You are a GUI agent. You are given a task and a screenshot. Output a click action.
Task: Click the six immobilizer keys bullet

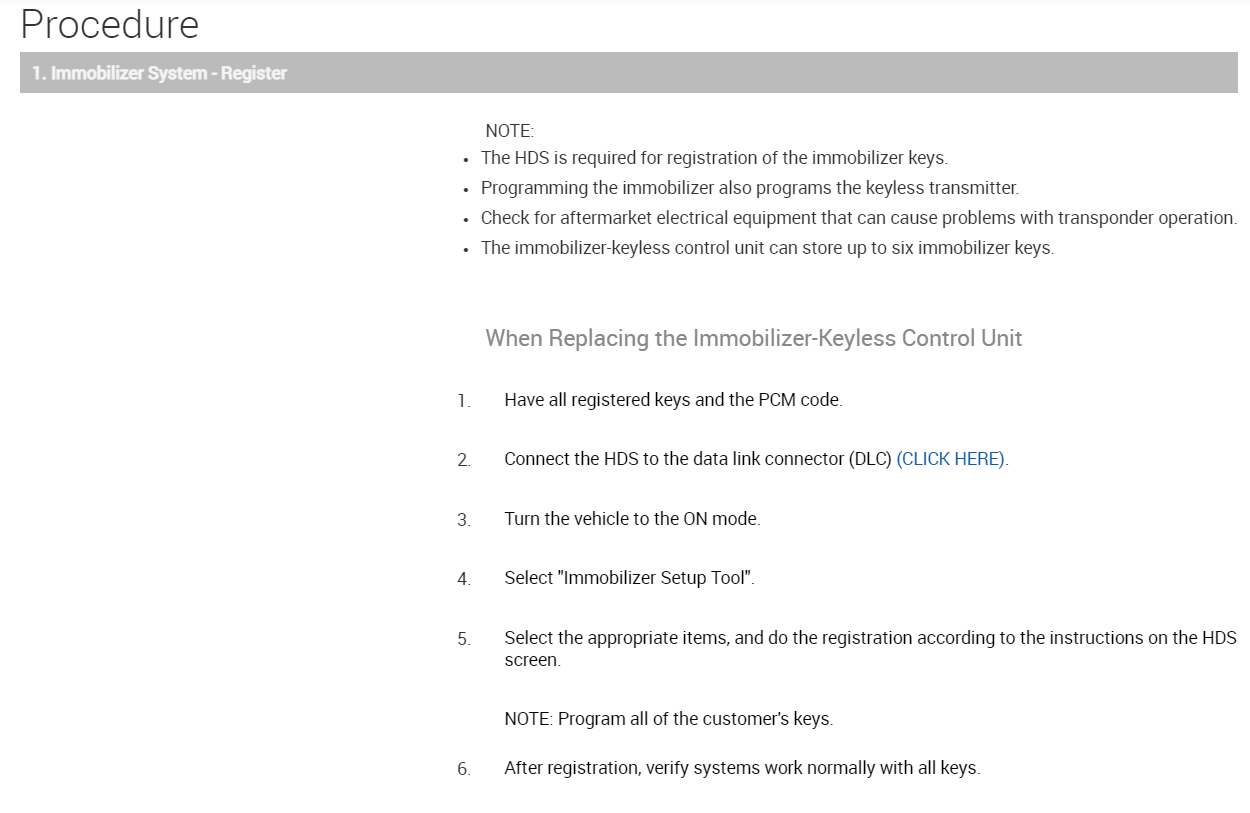click(767, 248)
